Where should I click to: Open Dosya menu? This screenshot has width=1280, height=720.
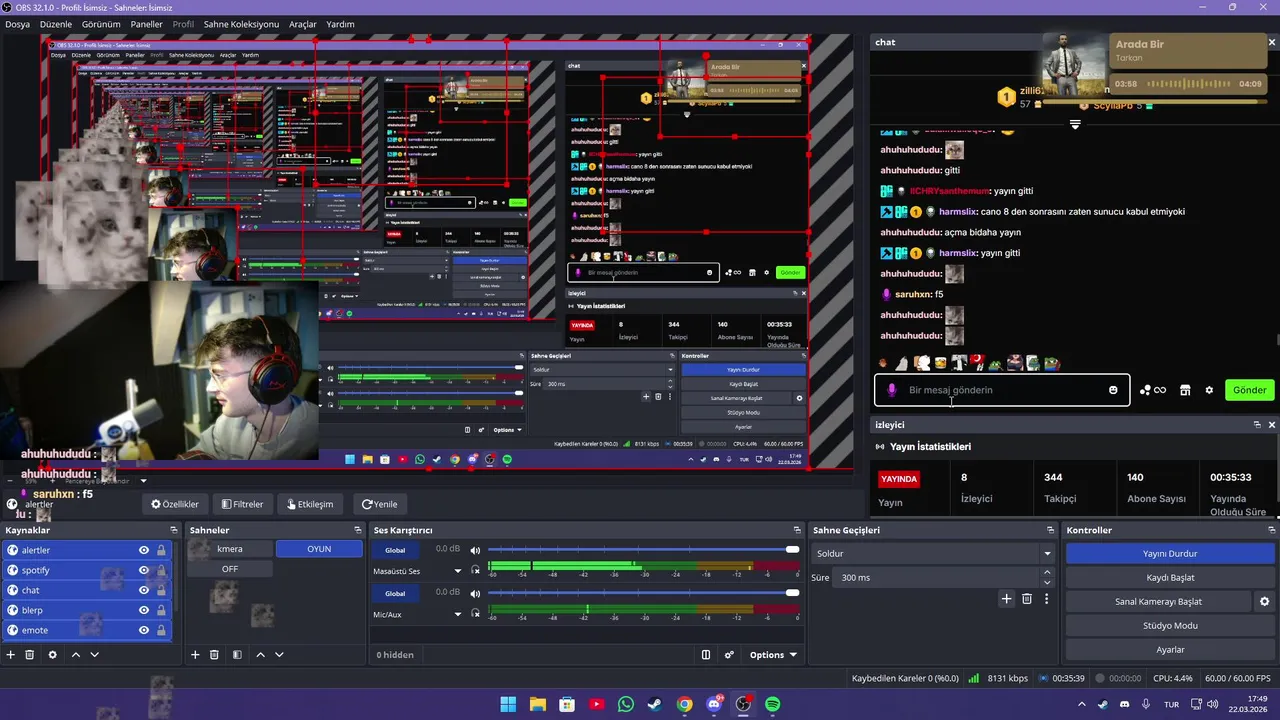17,24
